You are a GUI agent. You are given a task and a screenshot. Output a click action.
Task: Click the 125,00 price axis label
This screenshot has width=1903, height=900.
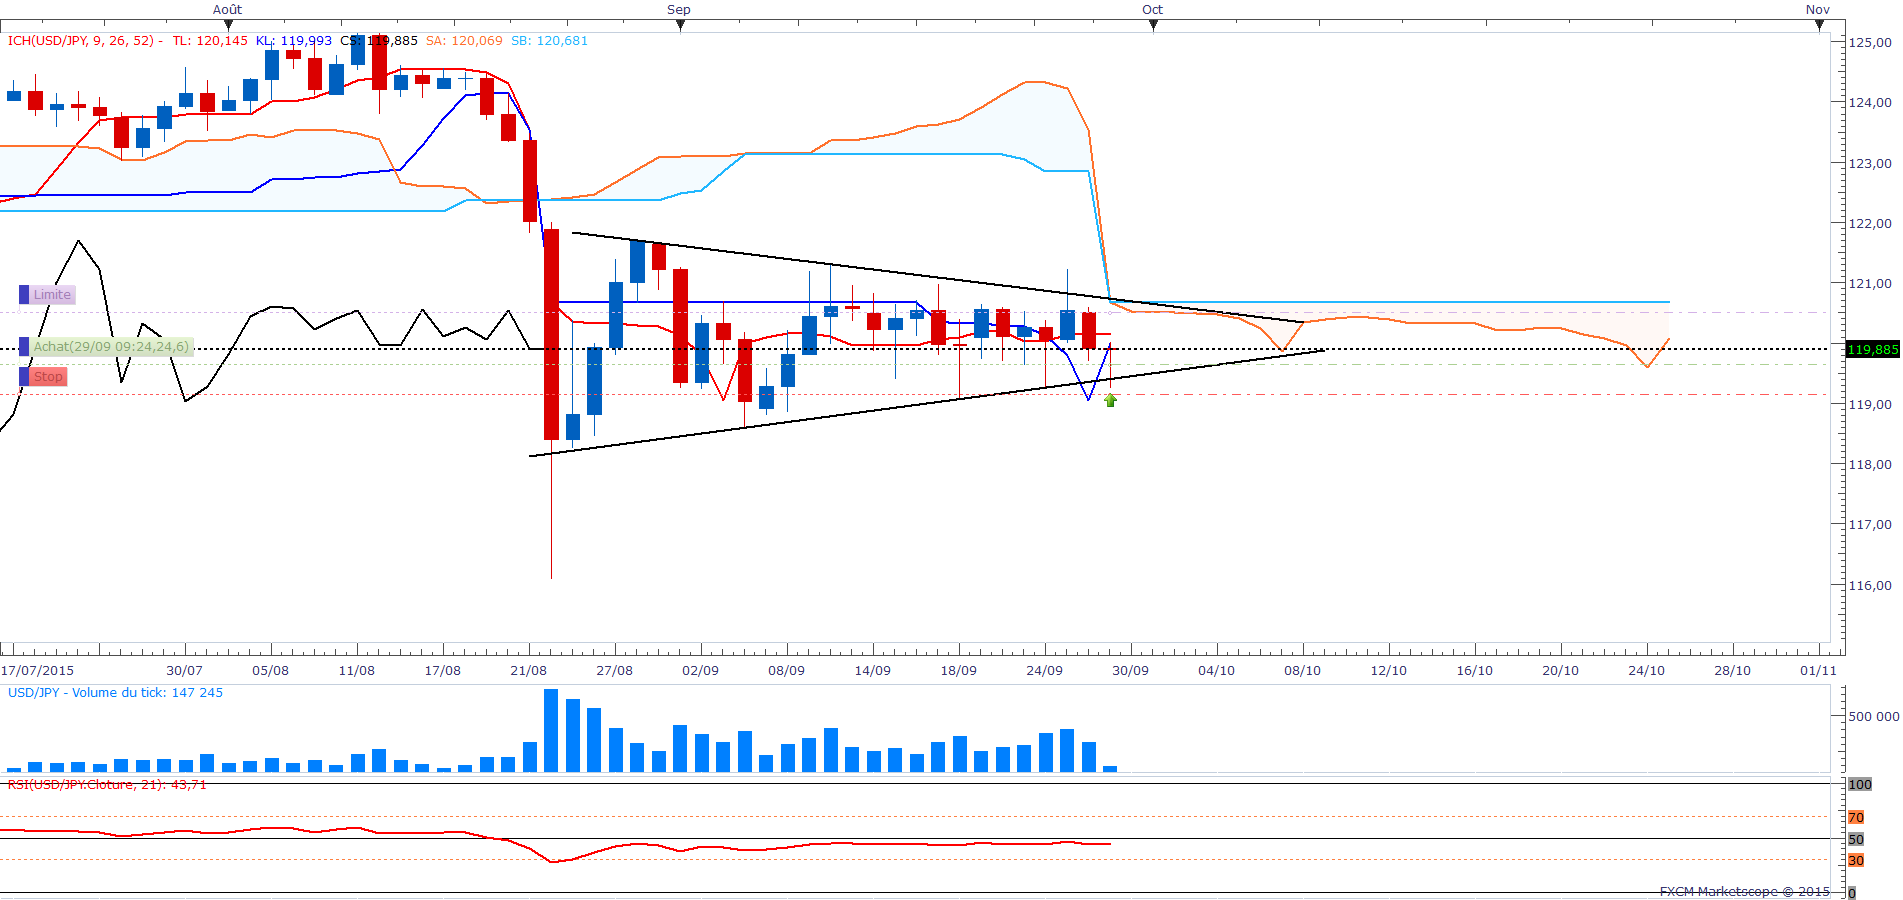coord(1870,42)
